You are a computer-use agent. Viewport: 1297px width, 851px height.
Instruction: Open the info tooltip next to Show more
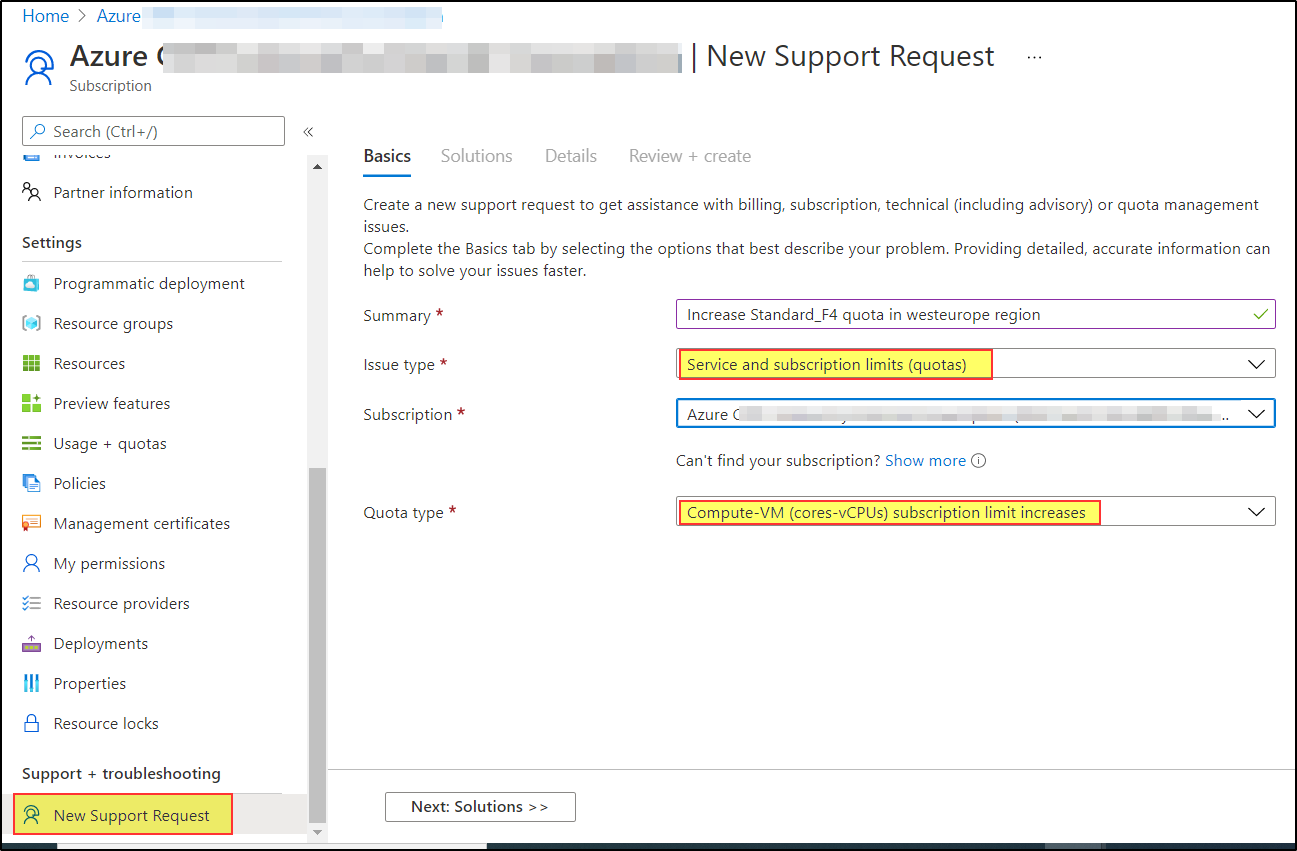tap(977, 460)
